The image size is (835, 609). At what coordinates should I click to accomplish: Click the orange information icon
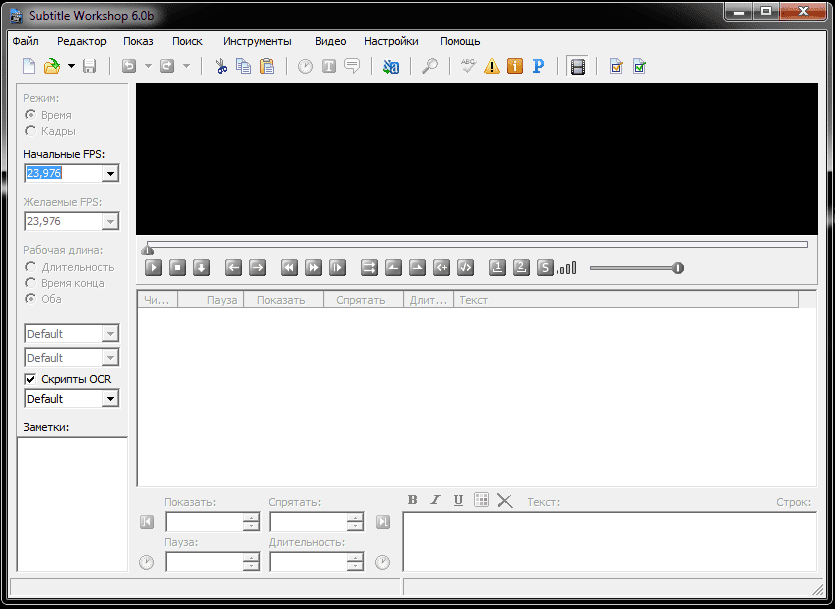click(x=515, y=67)
